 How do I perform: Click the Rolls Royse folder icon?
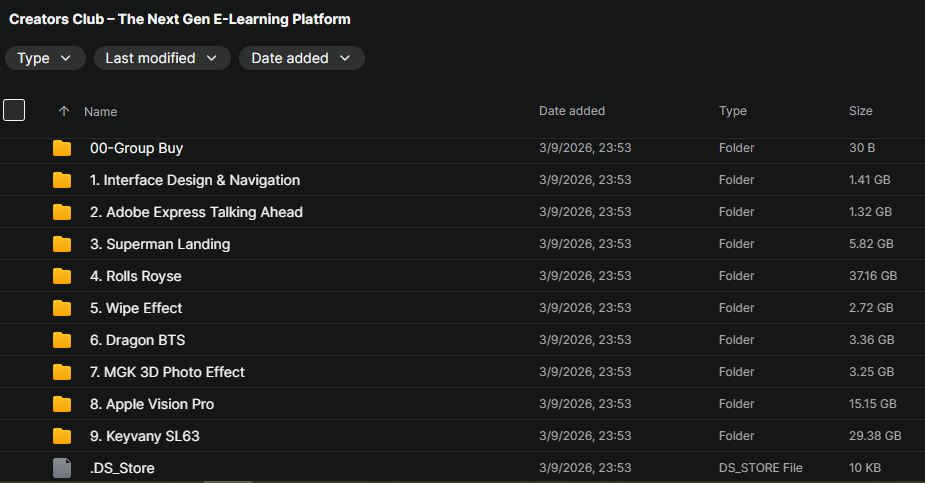pos(62,276)
